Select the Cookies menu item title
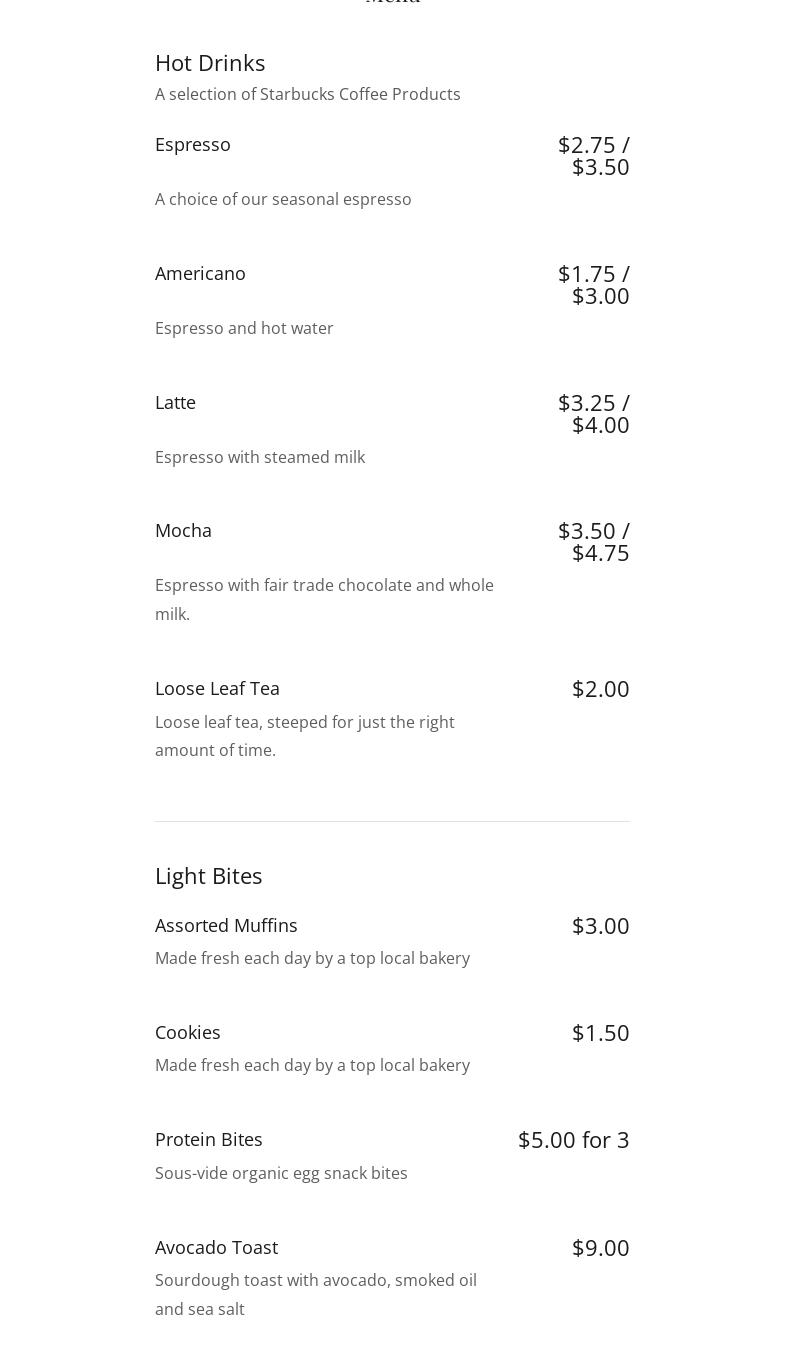The height and width of the screenshot is (1356, 785). [187, 1033]
